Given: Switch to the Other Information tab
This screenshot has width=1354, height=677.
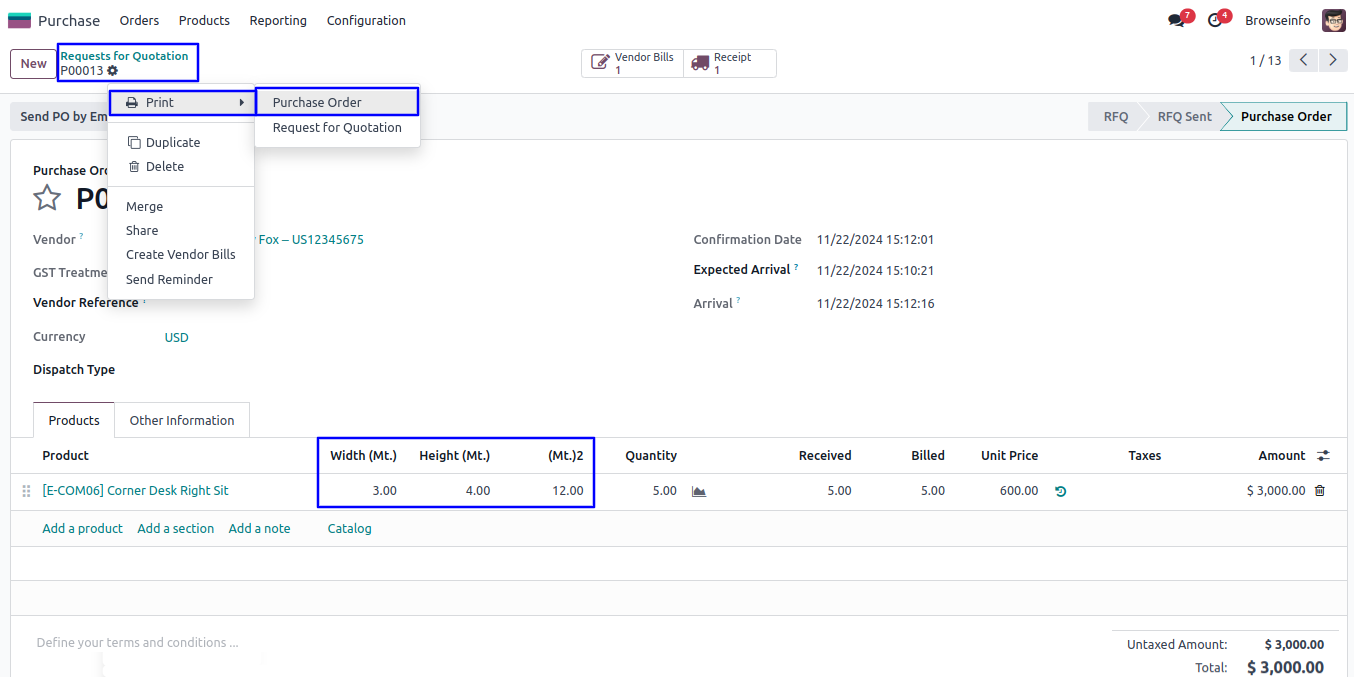Looking at the screenshot, I should pos(182,421).
